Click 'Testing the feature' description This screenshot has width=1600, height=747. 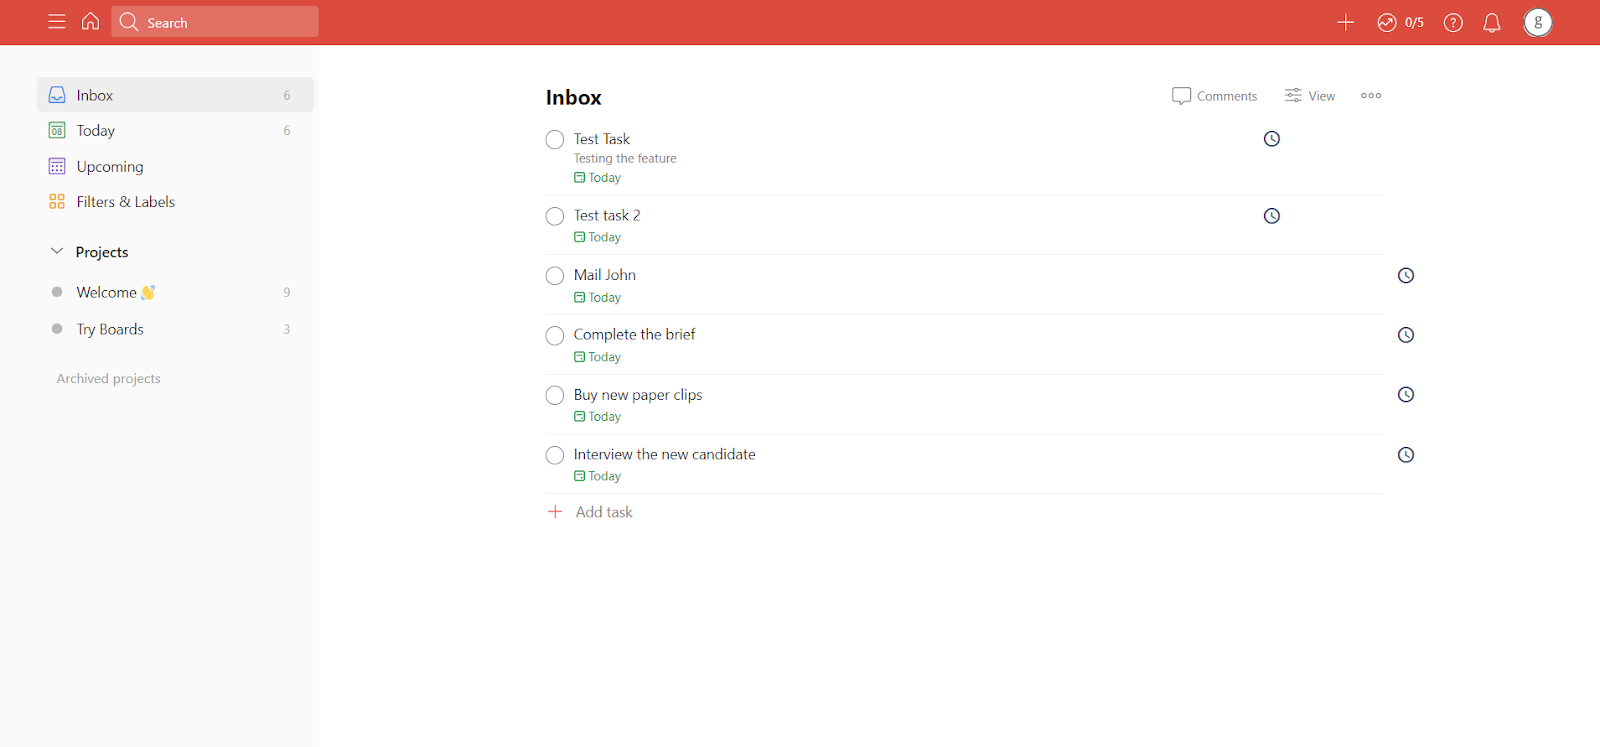(625, 158)
